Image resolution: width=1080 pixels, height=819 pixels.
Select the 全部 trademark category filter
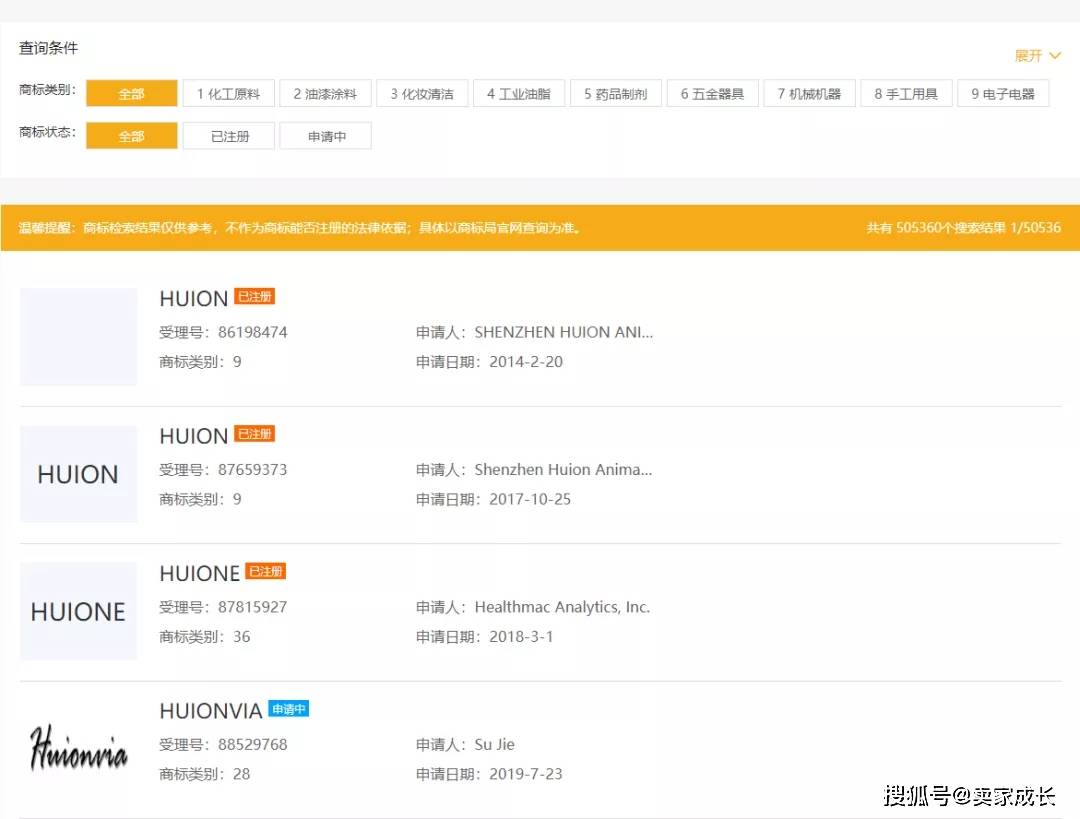131,94
